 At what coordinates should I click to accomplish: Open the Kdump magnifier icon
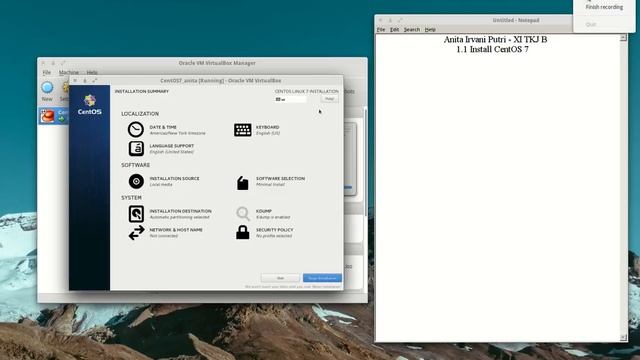coord(242,213)
